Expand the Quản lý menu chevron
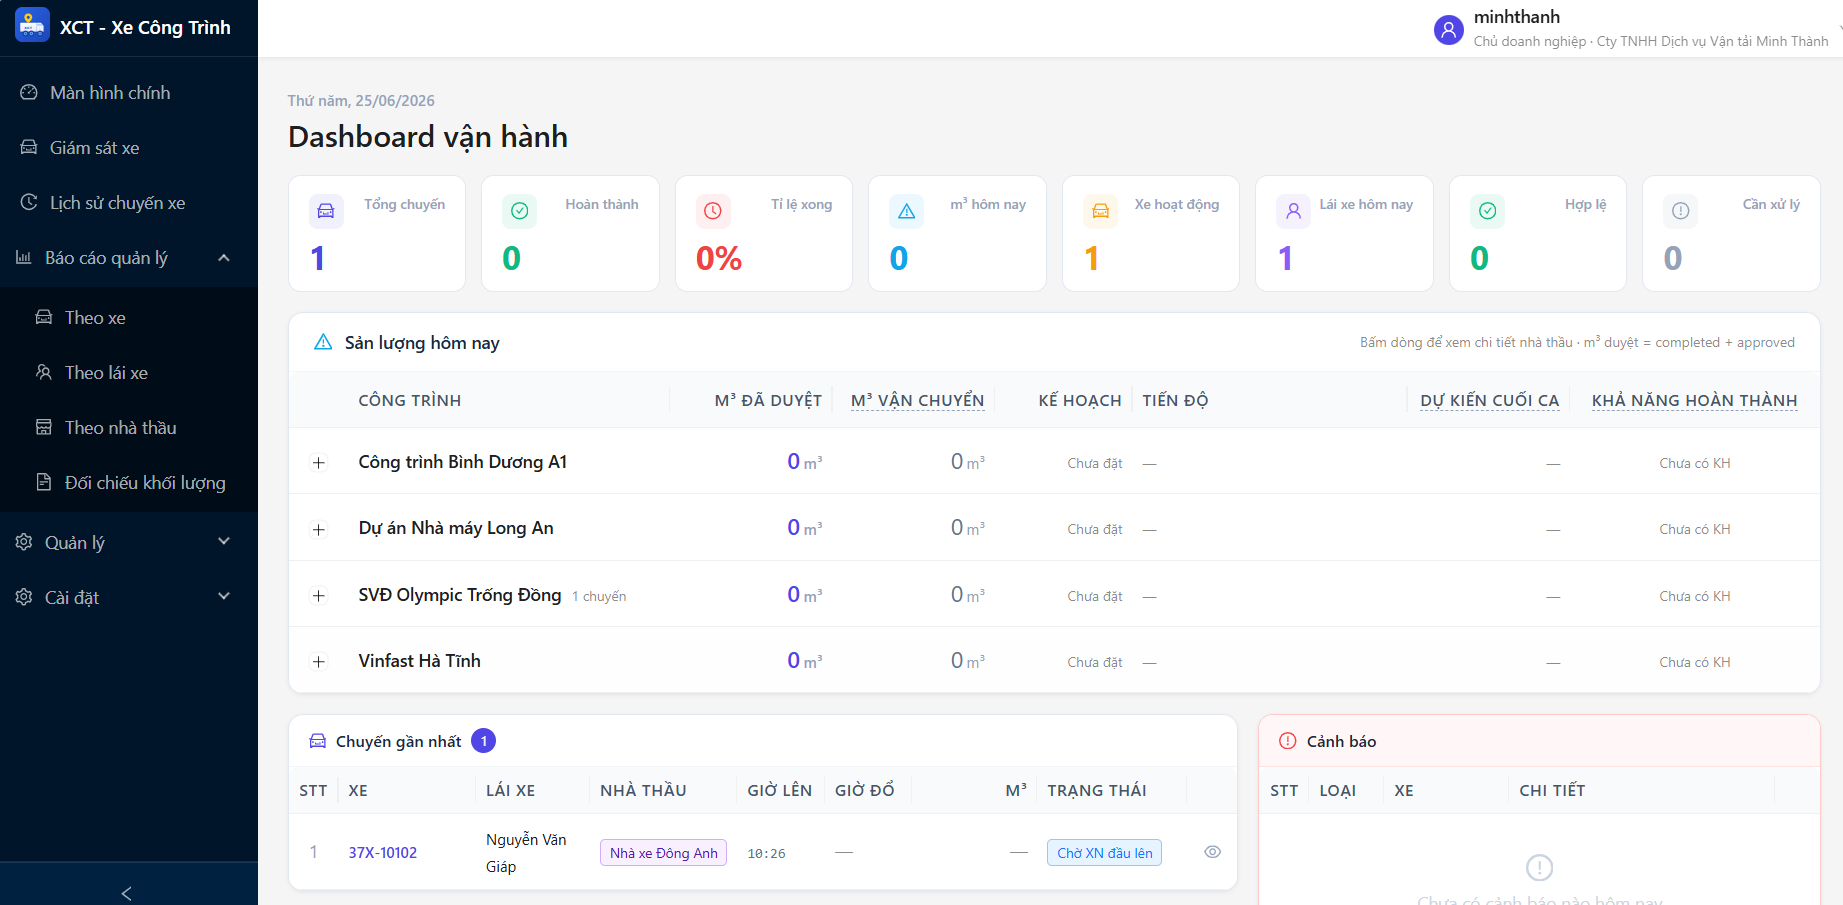Image resolution: width=1843 pixels, height=905 pixels. coord(224,542)
